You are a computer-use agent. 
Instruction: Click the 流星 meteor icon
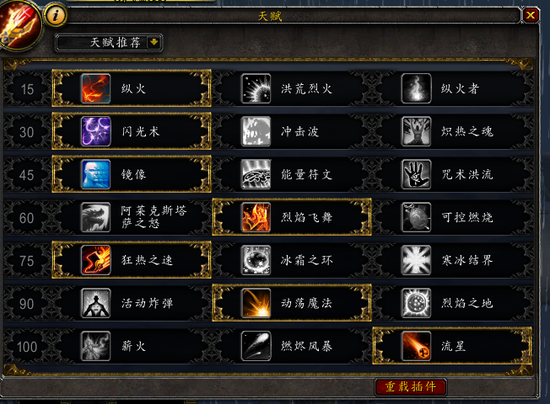tap(416, 346)
